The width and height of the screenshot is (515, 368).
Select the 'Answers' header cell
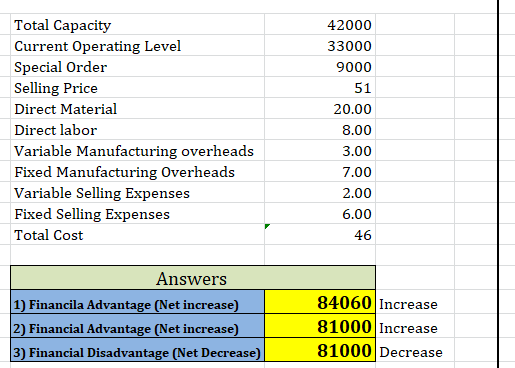193,278
